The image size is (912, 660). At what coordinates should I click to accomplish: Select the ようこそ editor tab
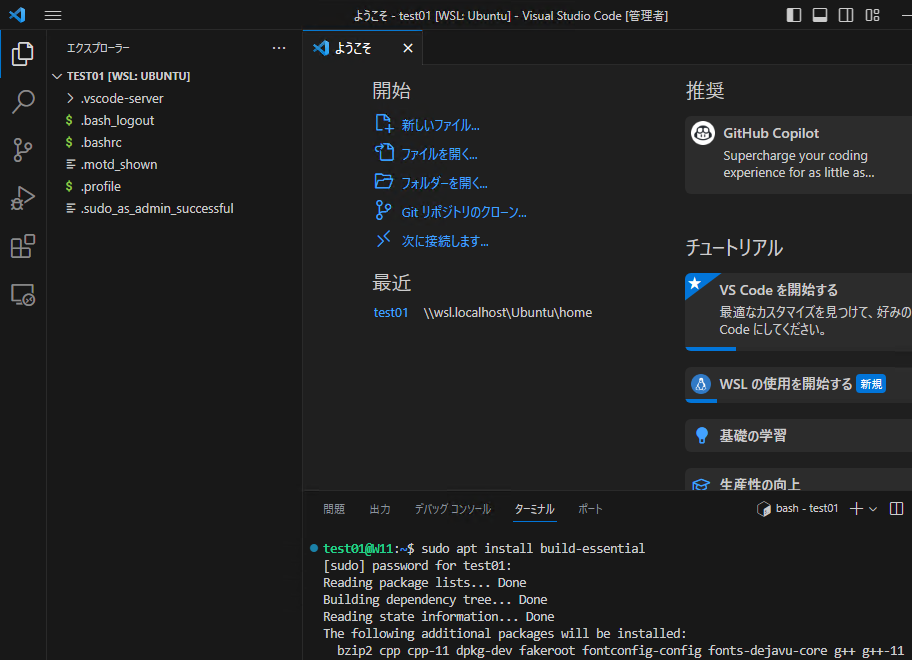click(362, 48)
